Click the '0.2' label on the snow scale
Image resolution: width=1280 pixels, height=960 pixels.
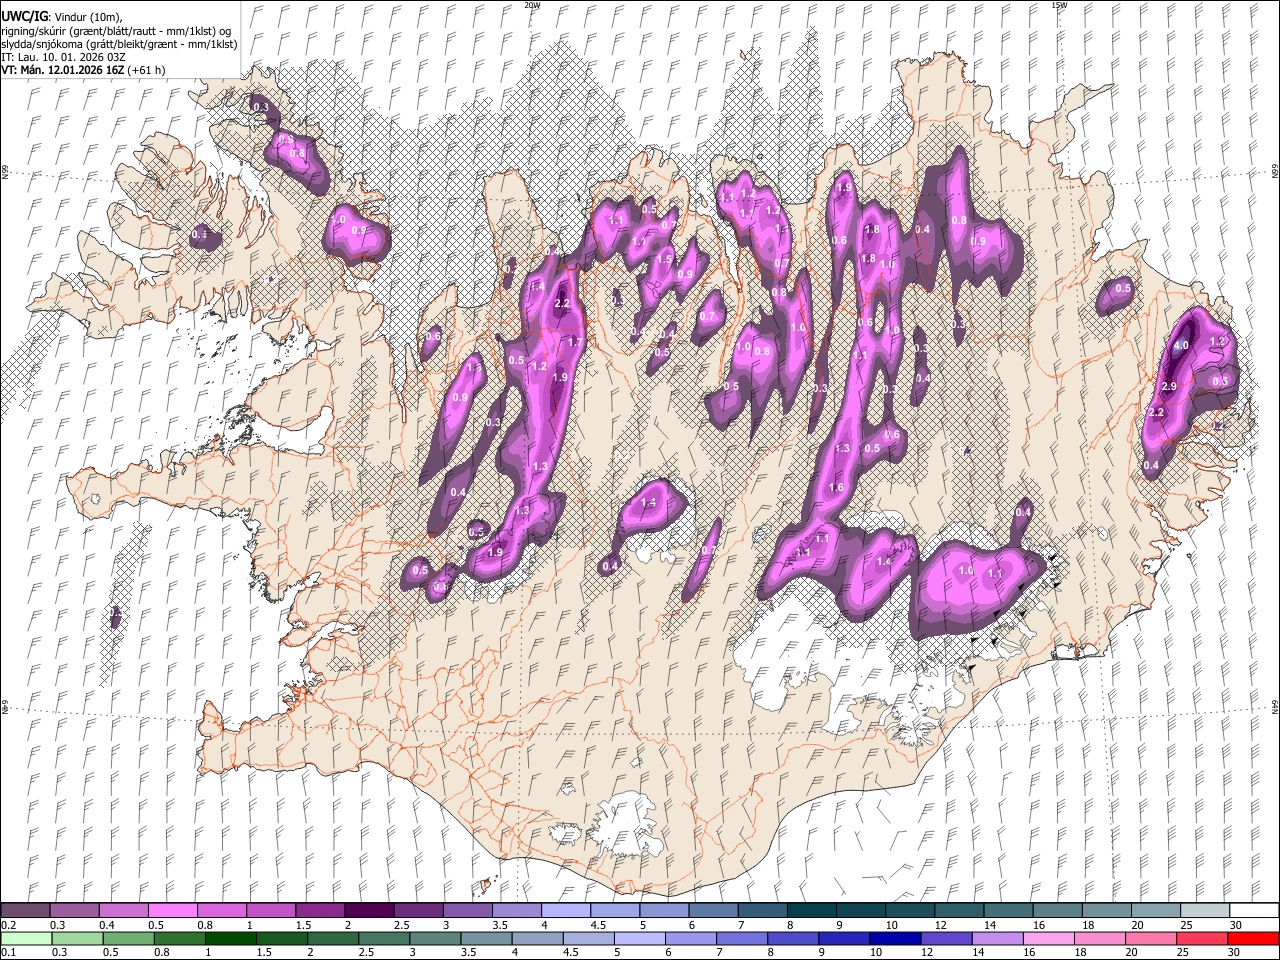pos(9,925)
